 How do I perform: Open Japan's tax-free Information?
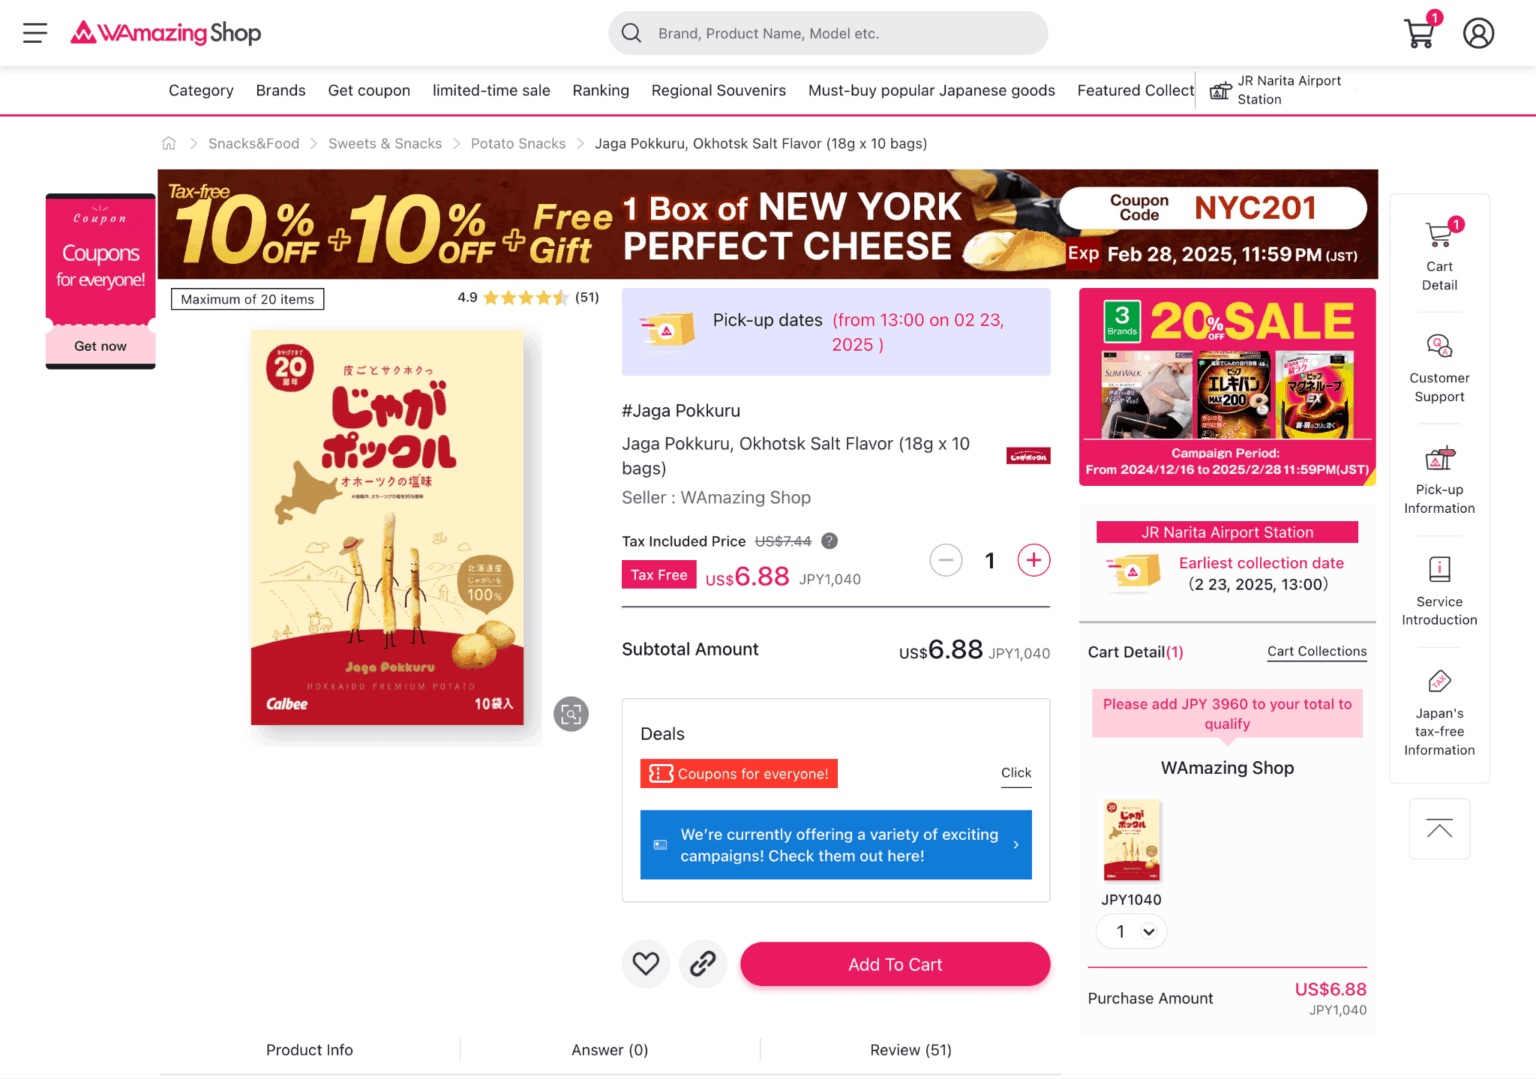1439,713
